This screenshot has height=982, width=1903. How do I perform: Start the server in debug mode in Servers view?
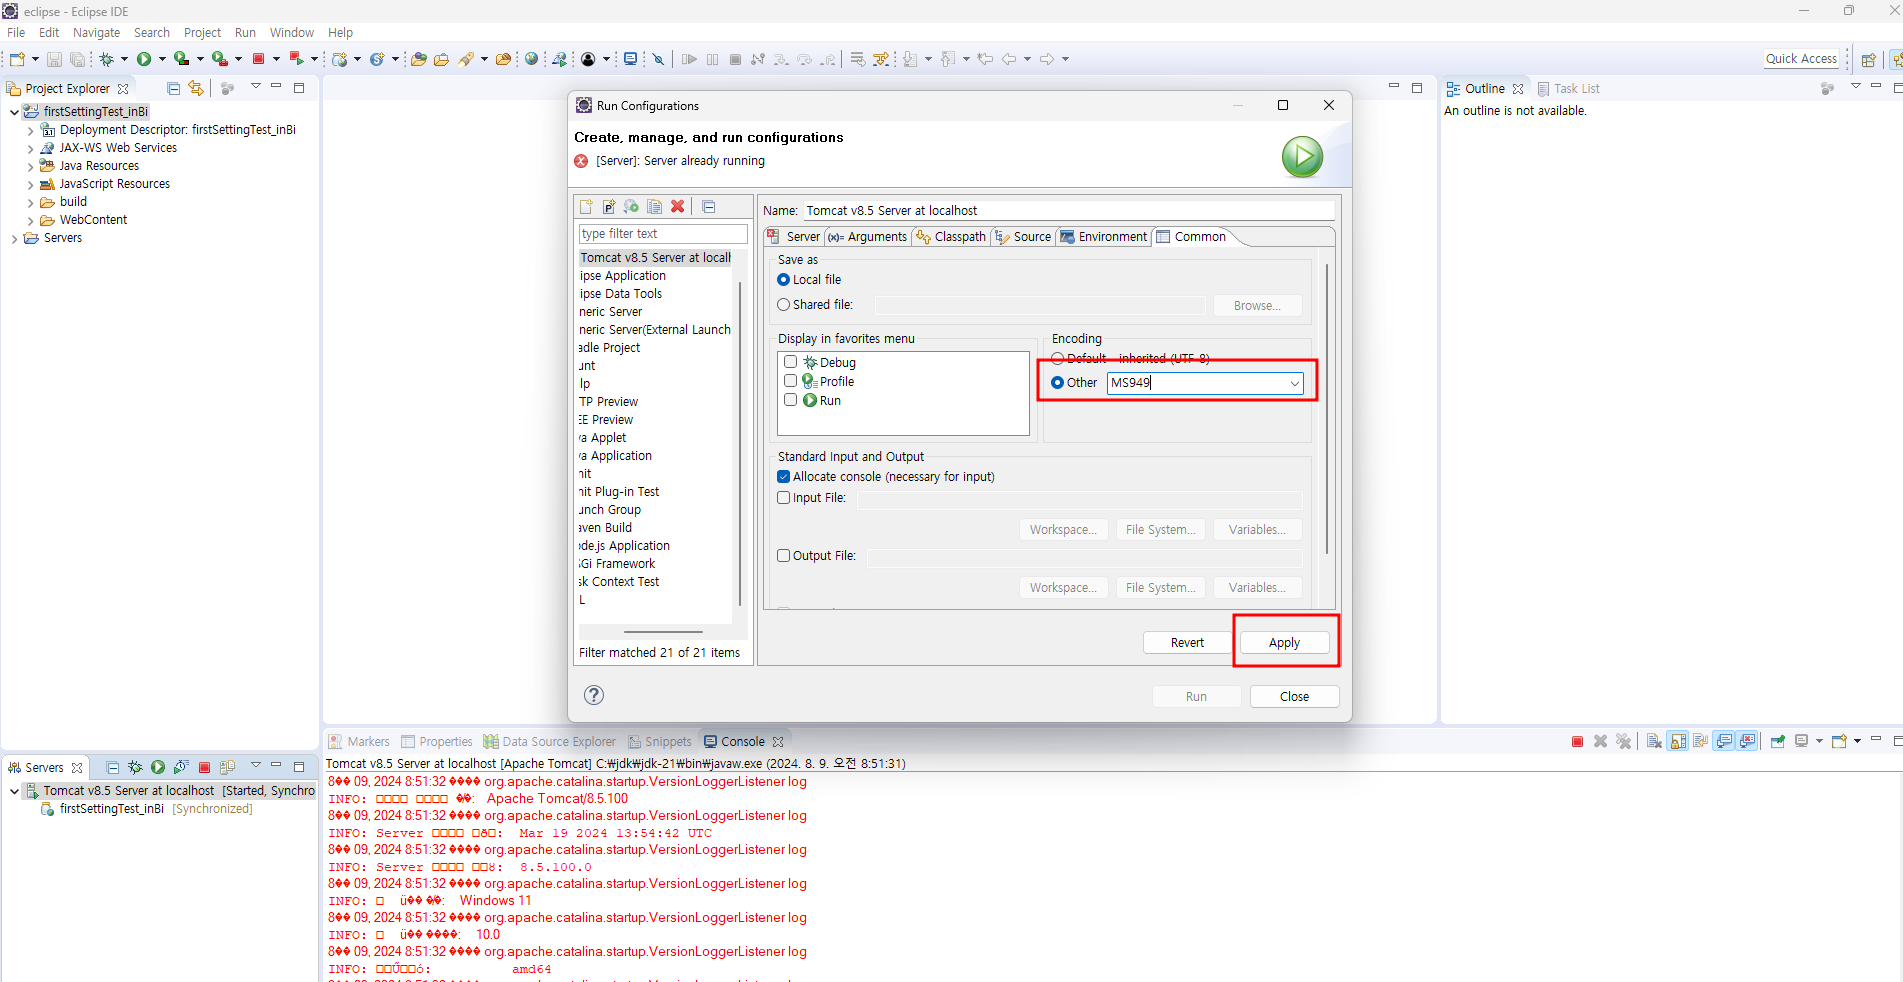click(135, 767)
